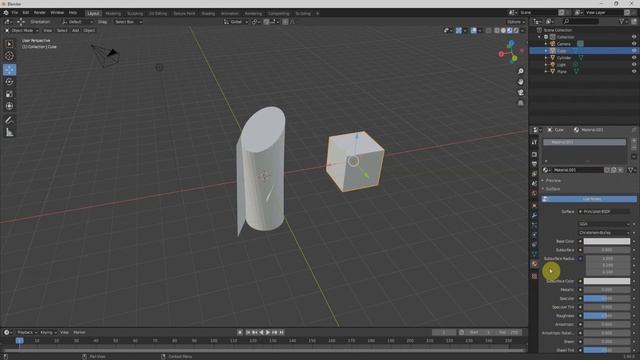Switch viewport to rendered shading sphere

tap(516, 30)
